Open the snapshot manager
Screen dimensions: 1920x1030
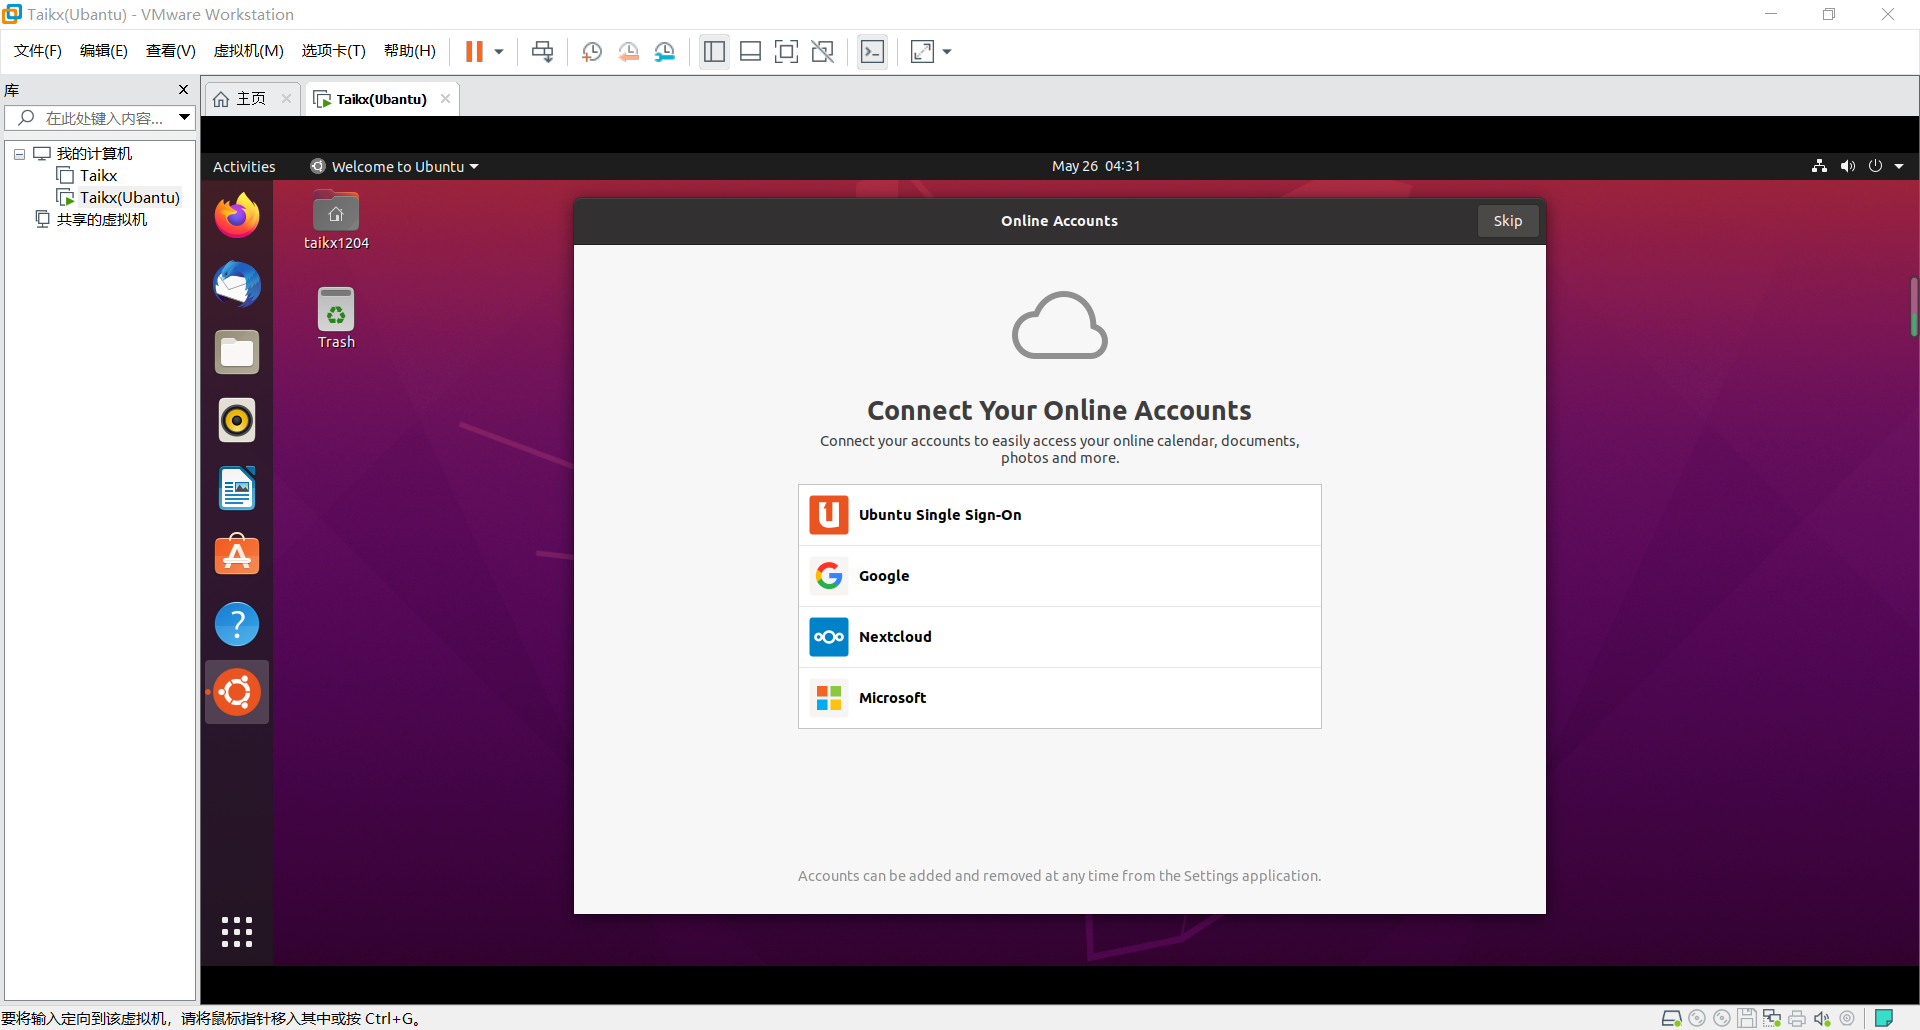(x=665, y=51)
